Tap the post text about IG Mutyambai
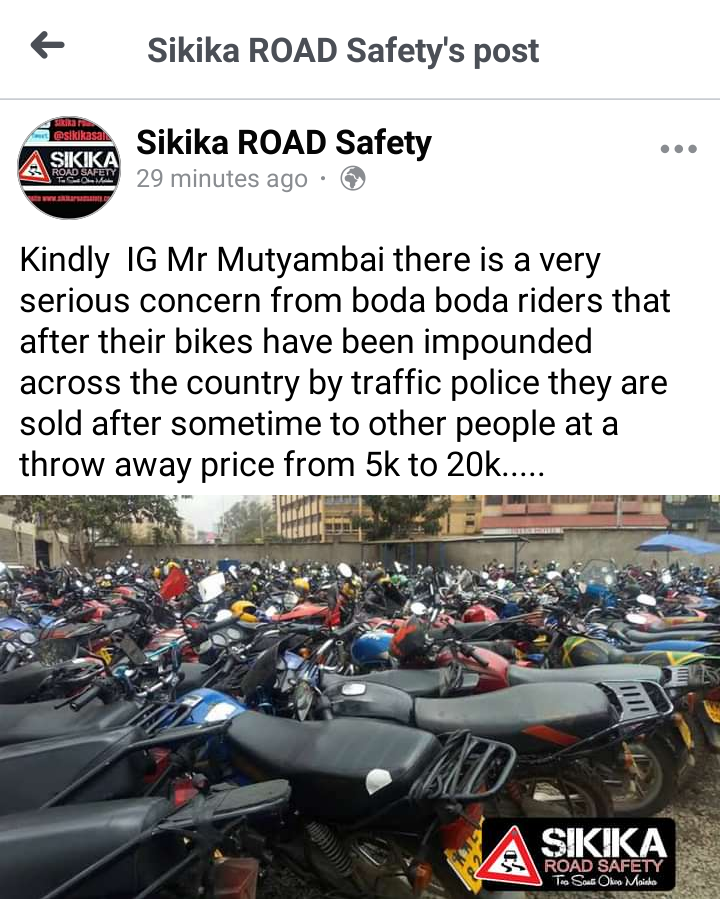Image resolution: width=720 pixels, height=899 pixels. 344,362
